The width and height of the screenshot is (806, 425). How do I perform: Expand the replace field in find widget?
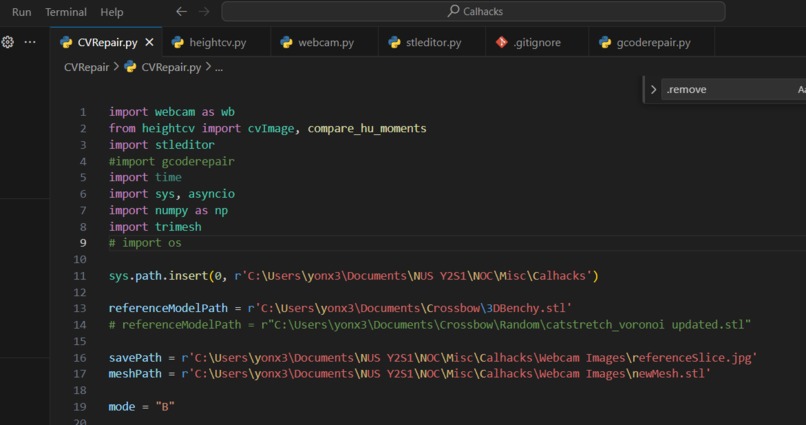click(x=653, y=89)
